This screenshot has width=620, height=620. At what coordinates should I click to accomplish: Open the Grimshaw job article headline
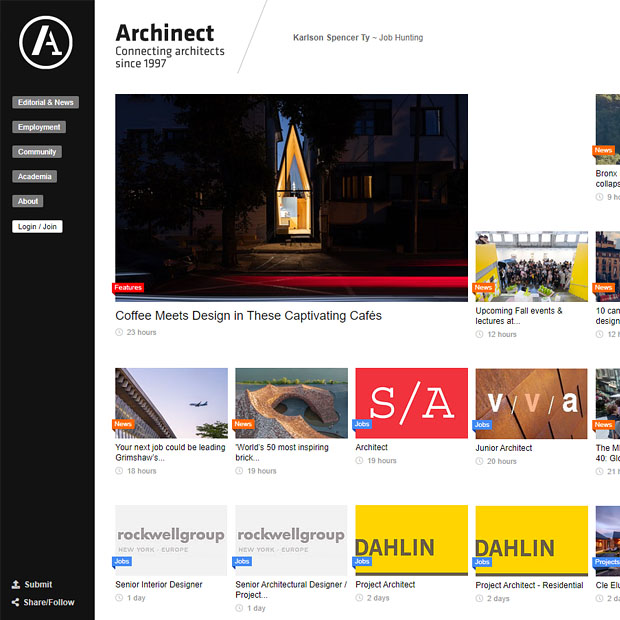pos(170,452)
